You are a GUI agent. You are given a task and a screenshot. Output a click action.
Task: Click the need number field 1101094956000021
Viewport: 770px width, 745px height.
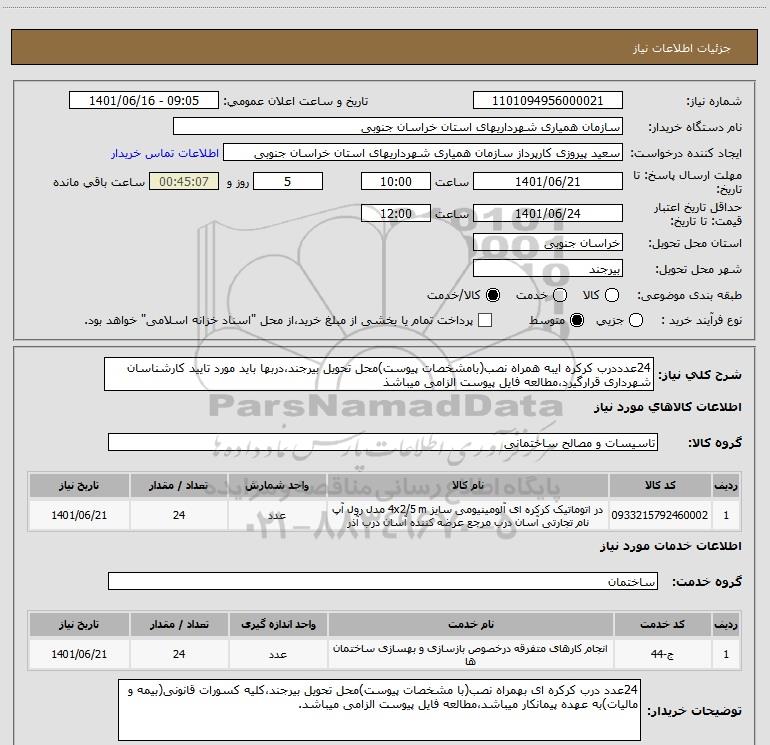(x=548, y=101)
